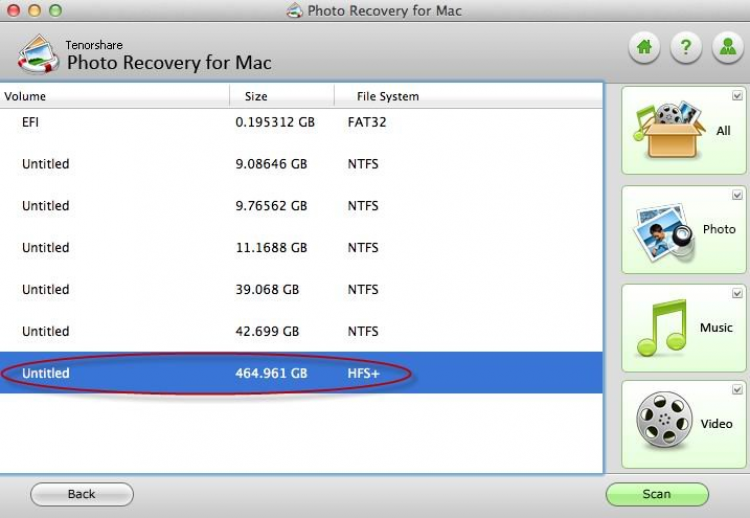The height and width of the screenshot is (518, 750).
Task: Choose the Video film reel icon
Action: (x=664, y=423)
